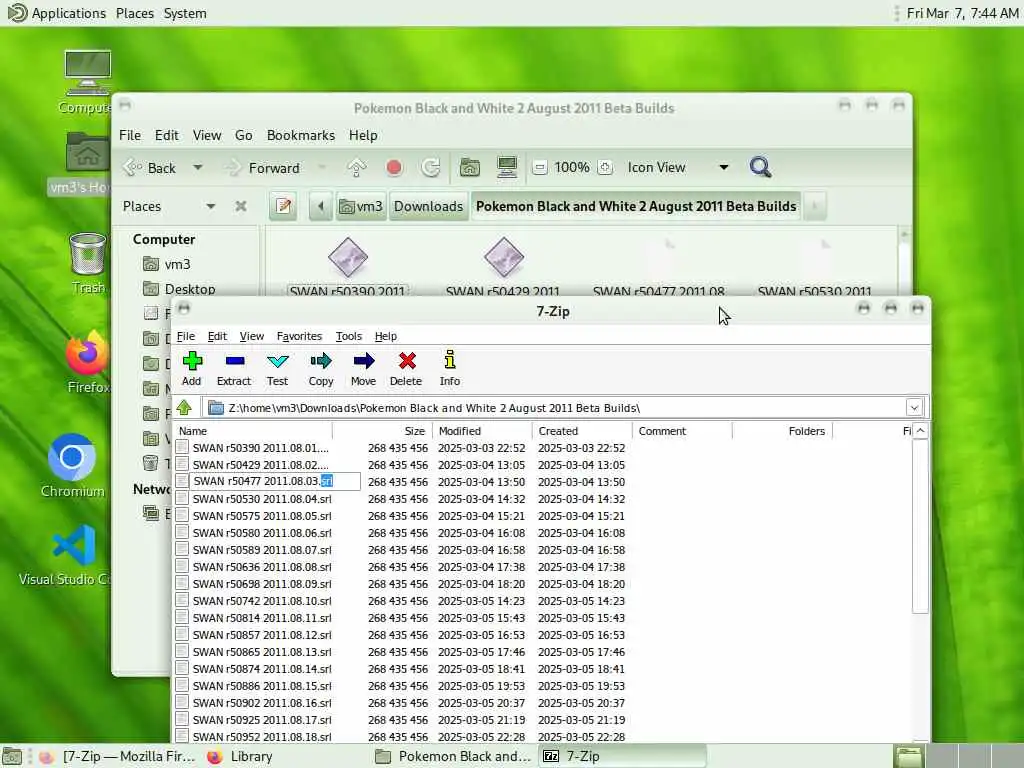Click the Downloads path bar button

(428, 206)
